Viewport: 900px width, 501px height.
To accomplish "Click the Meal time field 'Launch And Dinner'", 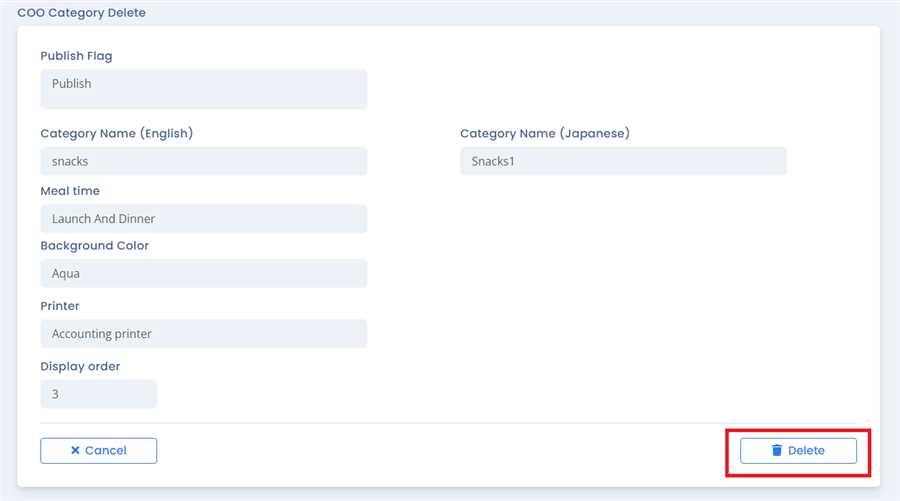I will point(203,219).
